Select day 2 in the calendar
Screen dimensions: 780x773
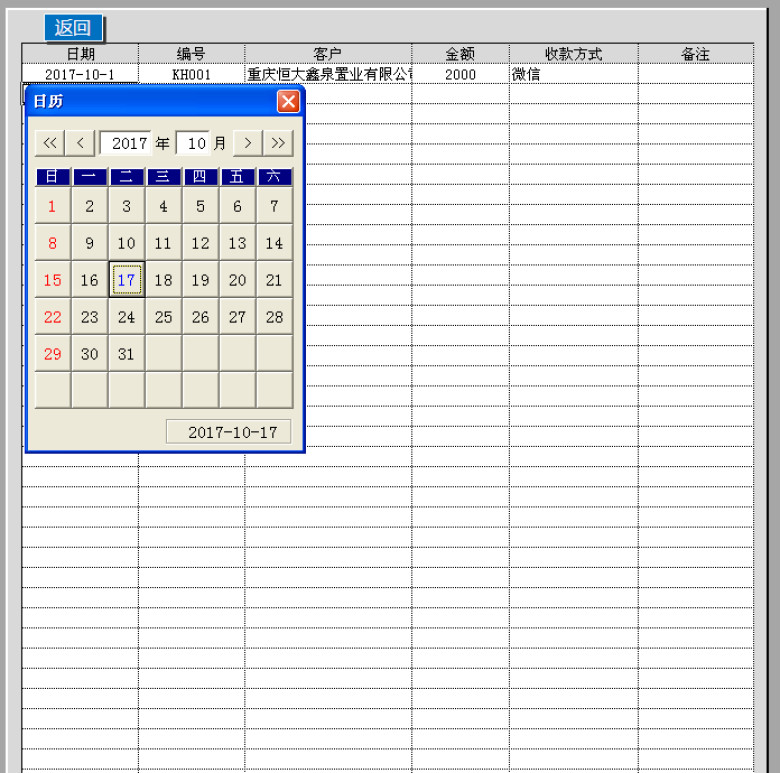point(90,205)
